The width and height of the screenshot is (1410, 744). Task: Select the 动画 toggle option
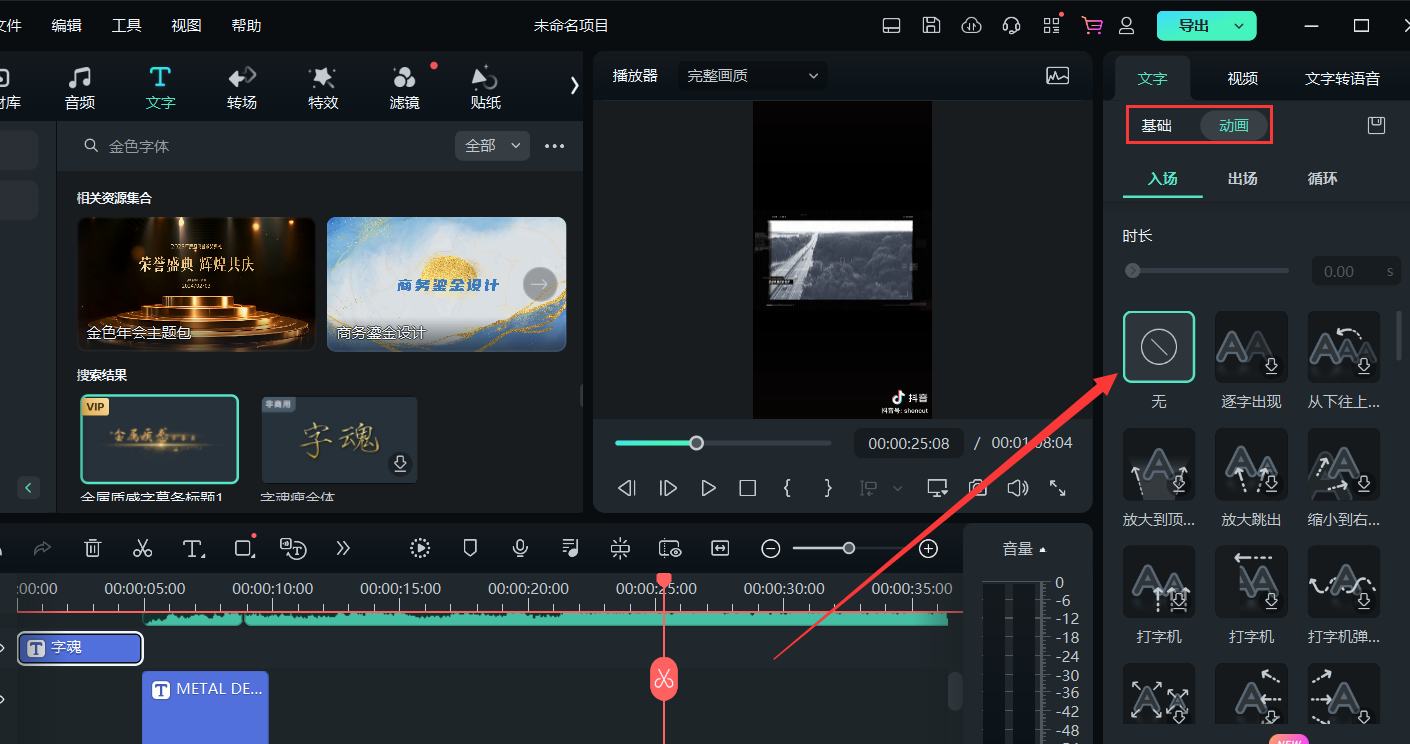click(1234, 126)
